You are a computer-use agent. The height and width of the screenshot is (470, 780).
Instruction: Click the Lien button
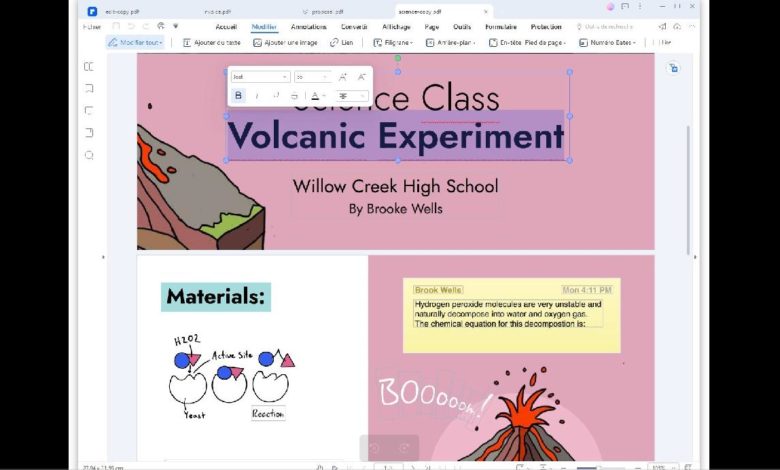[x=342, y=43]
